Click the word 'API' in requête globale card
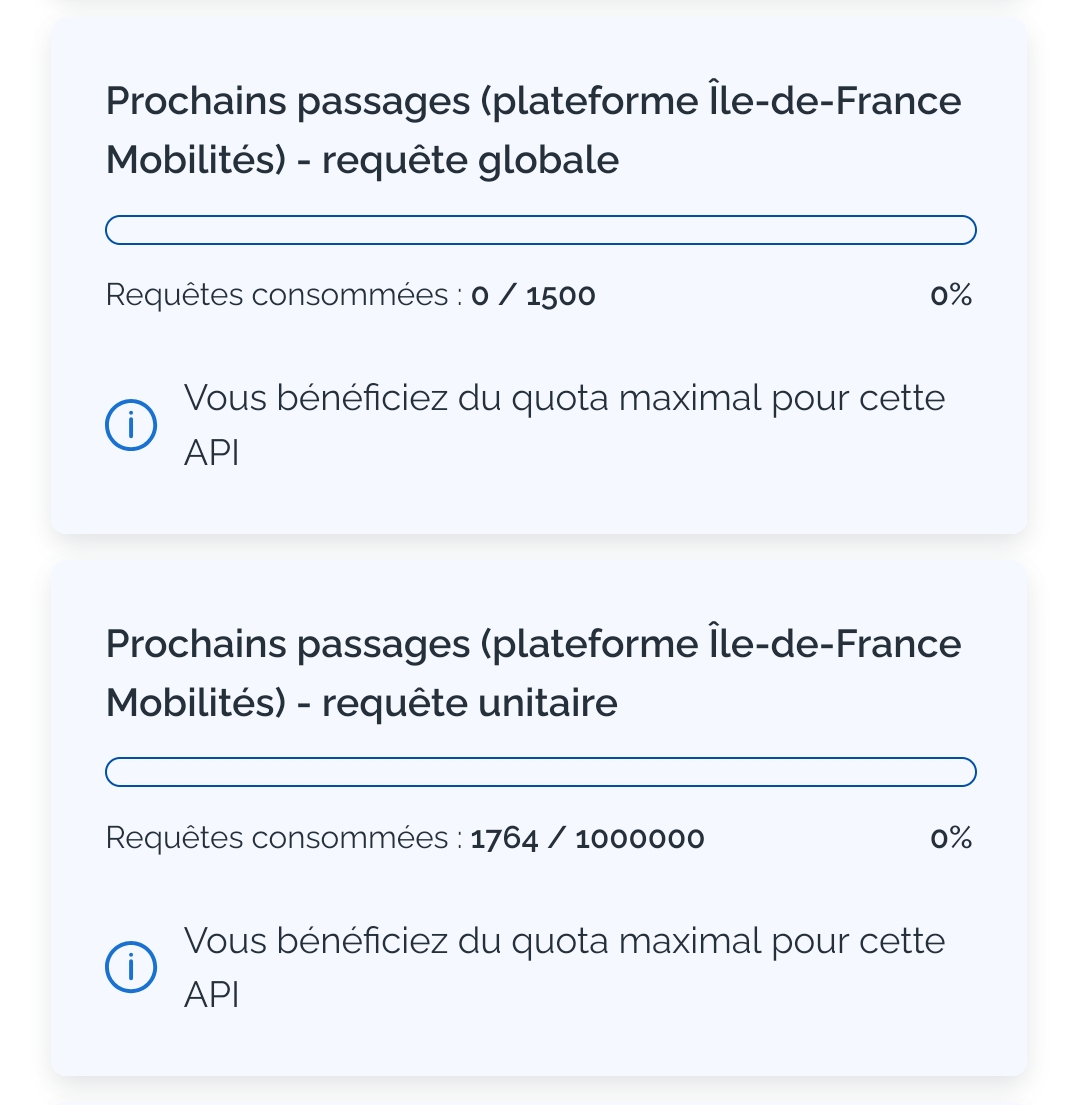The width and height of the screenshot is (1079, 1105). 211,453
